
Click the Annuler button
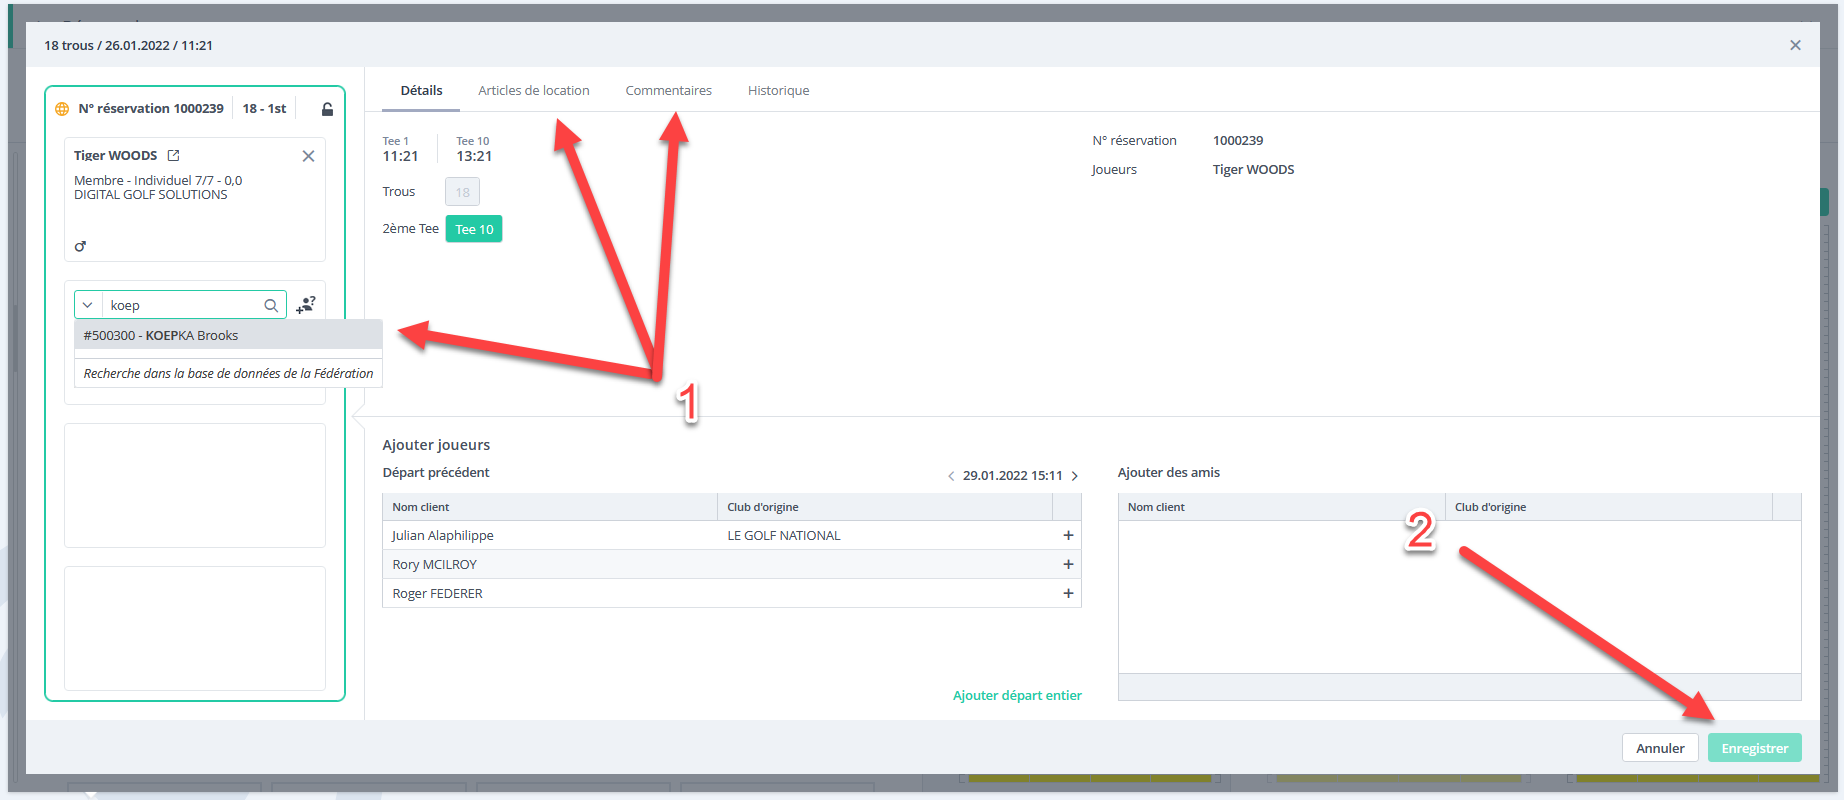(1660, 748)
